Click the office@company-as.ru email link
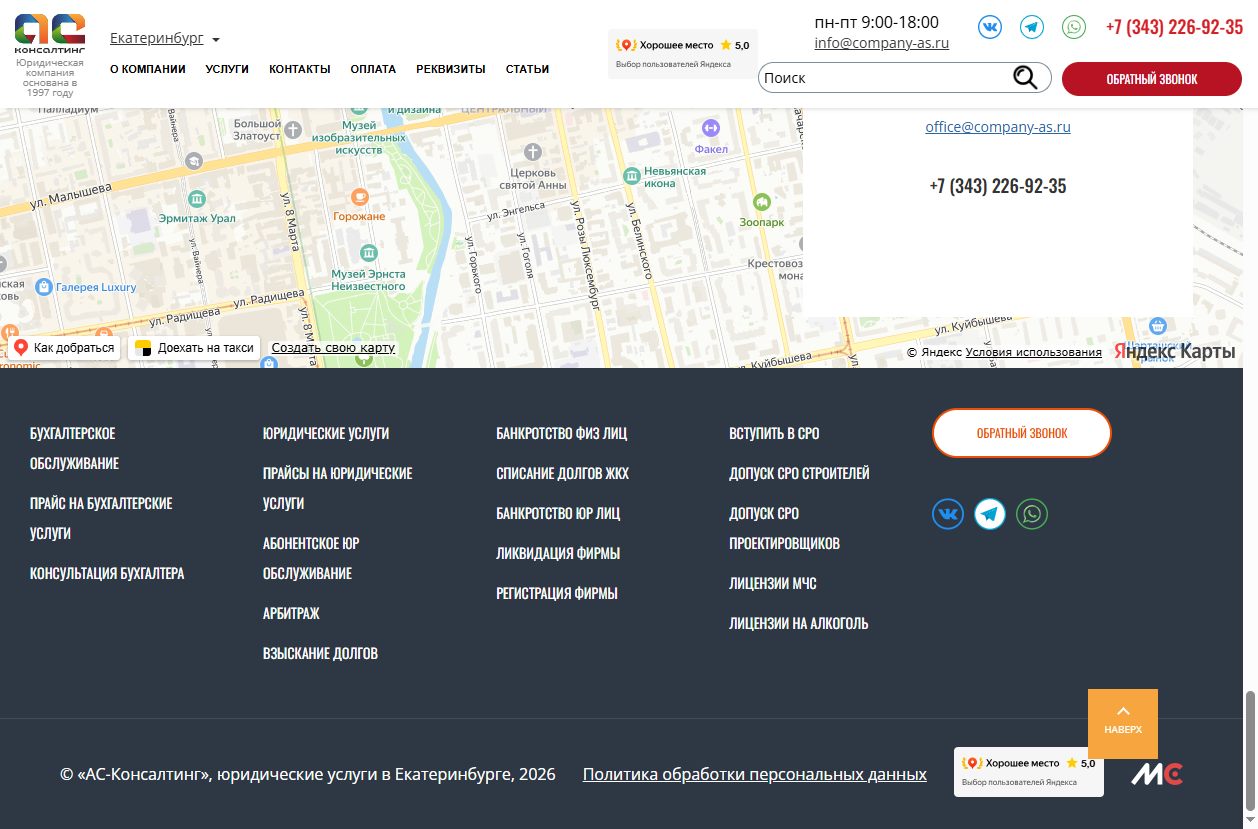Screen dimensions: 1258x829 coord(998,127)
